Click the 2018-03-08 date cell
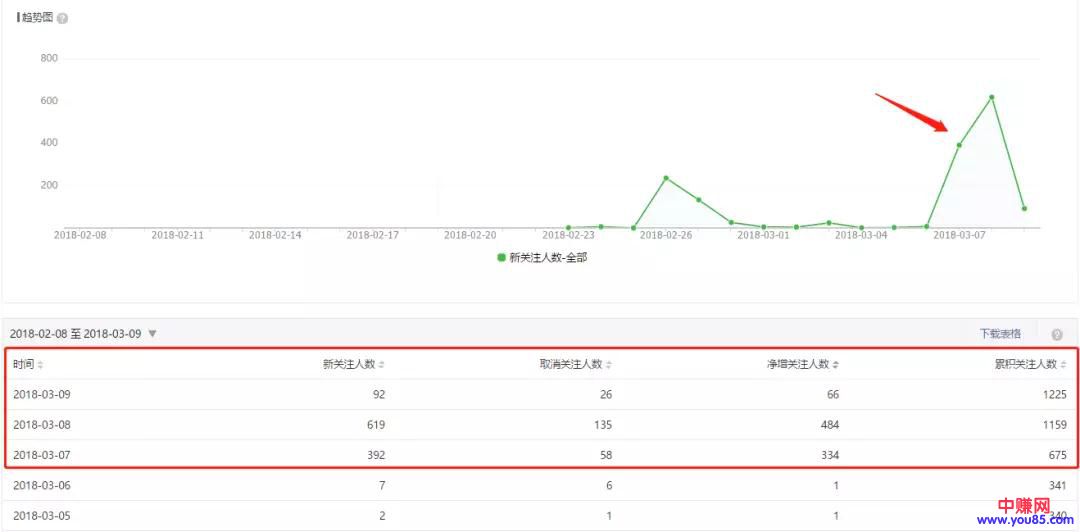 tap(42, 424)
